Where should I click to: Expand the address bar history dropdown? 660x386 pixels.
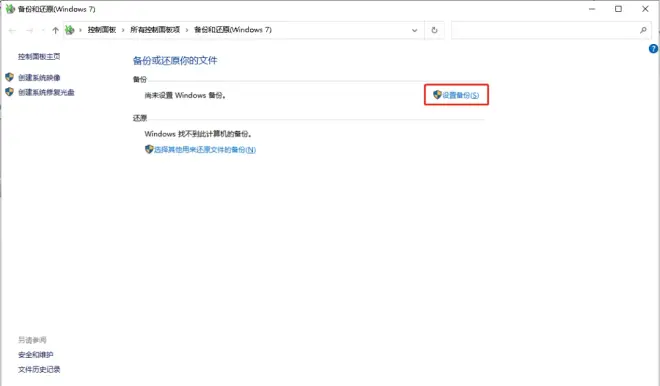415,30
